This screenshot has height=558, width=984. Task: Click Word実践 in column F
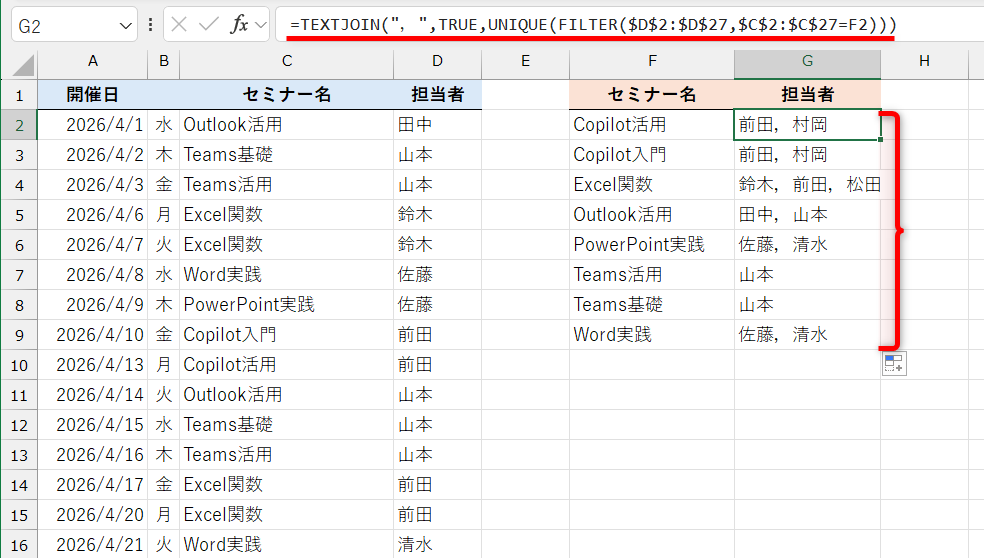(652, 335)
